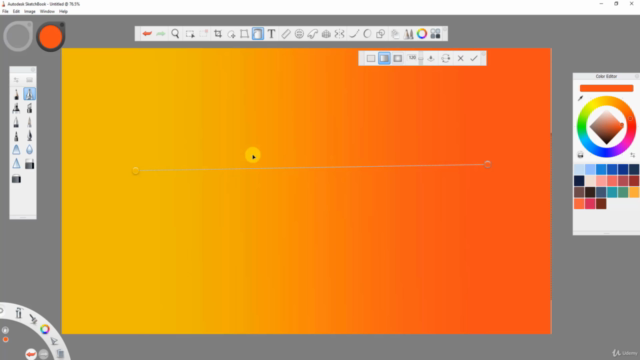Select Solid Fill mode
Viewport: 640px width, 360px height.
point(371,58)
